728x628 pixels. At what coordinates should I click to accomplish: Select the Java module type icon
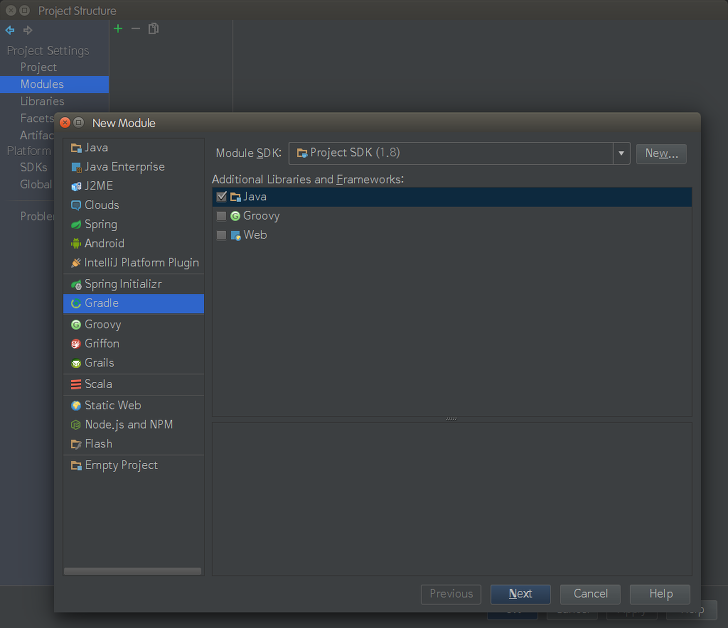76,148
